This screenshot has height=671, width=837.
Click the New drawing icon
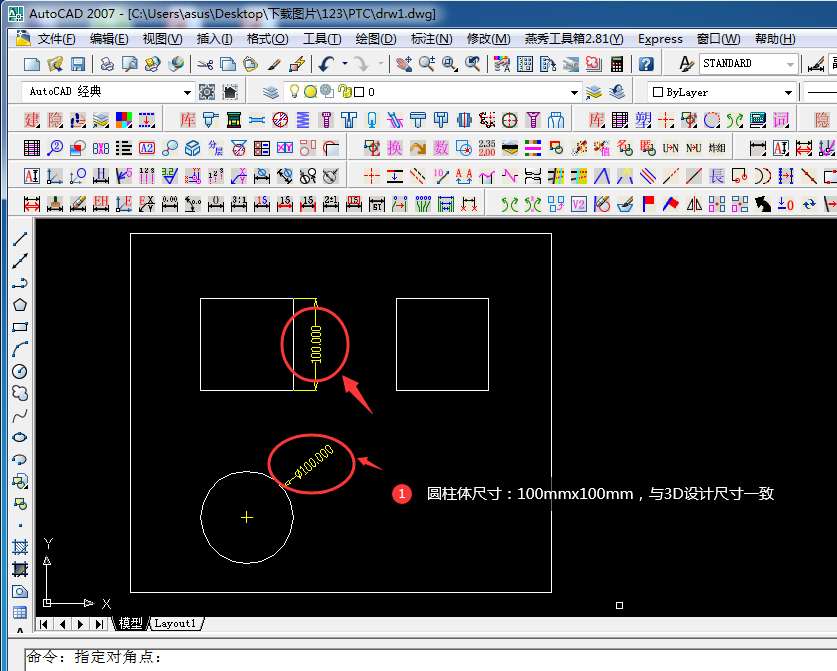(32, 64)
